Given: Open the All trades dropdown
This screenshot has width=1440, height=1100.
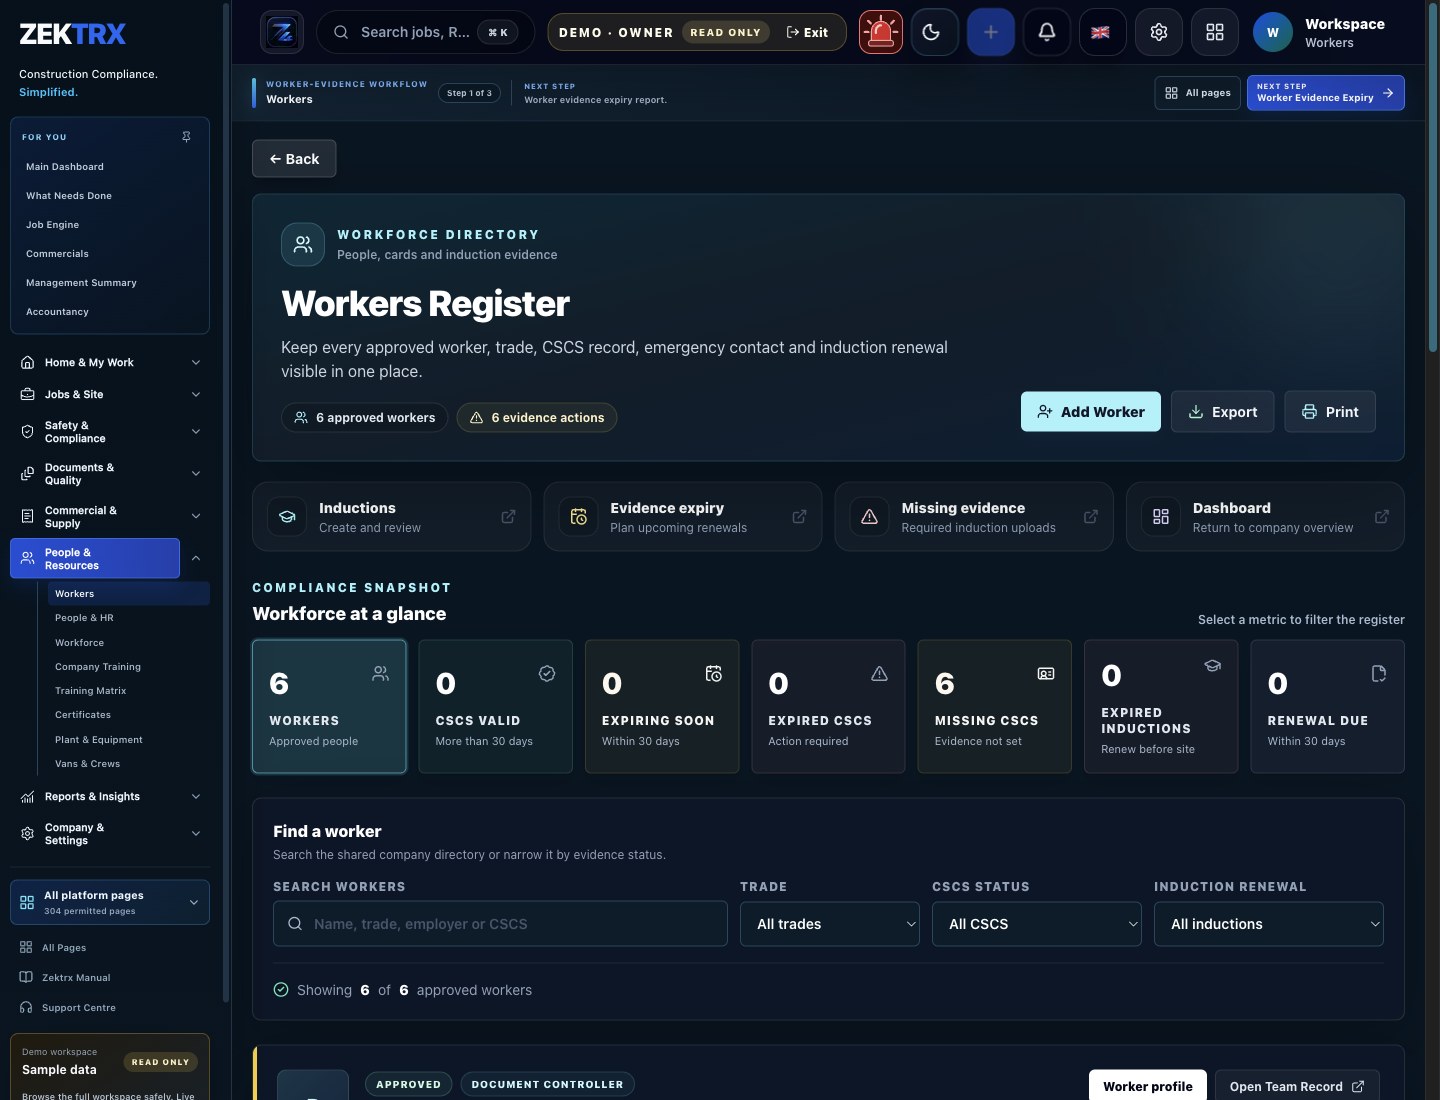Looking at the screenshot, I should click(x=830, y=924).
